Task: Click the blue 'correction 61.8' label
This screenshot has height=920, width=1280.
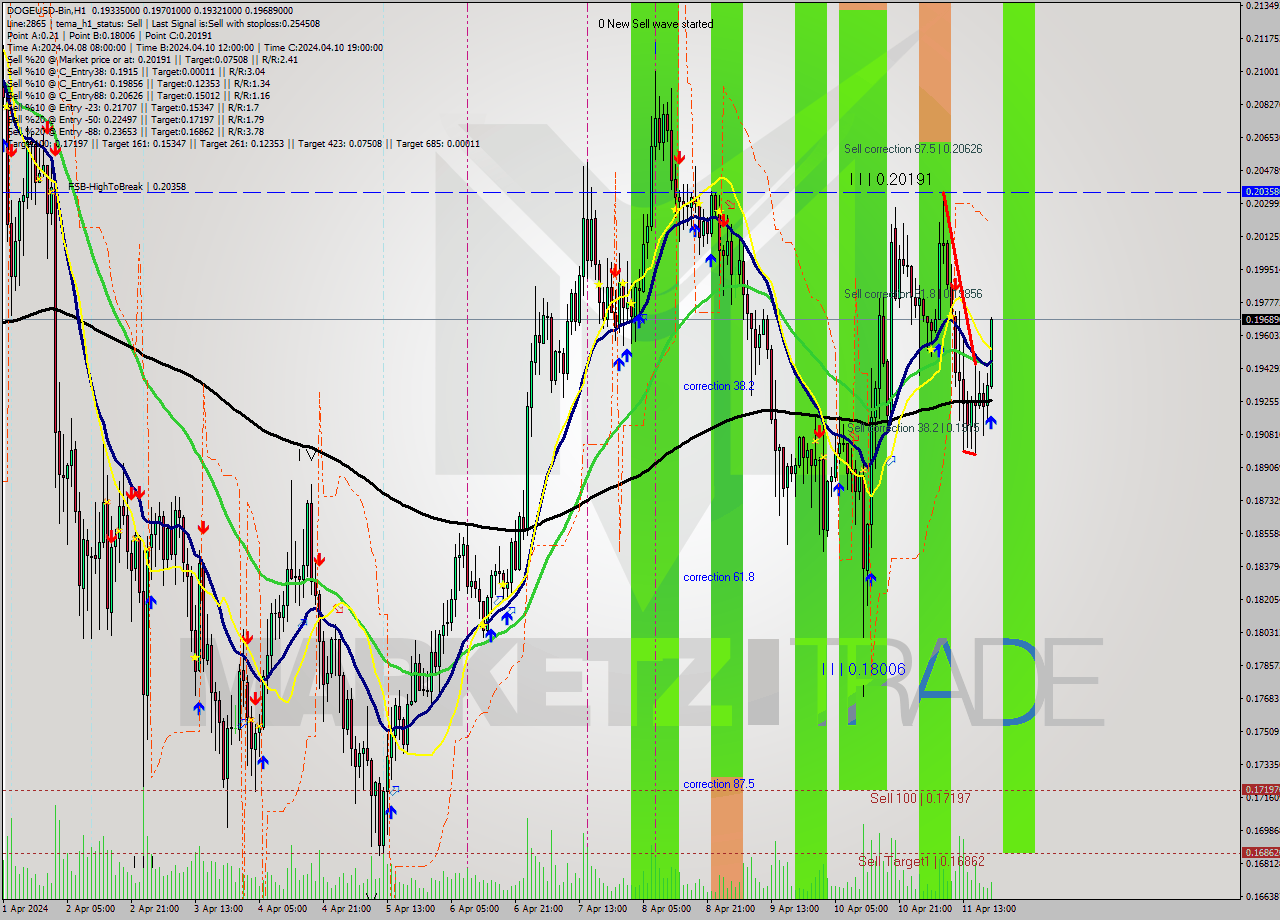Action: (x=719, y=577)
